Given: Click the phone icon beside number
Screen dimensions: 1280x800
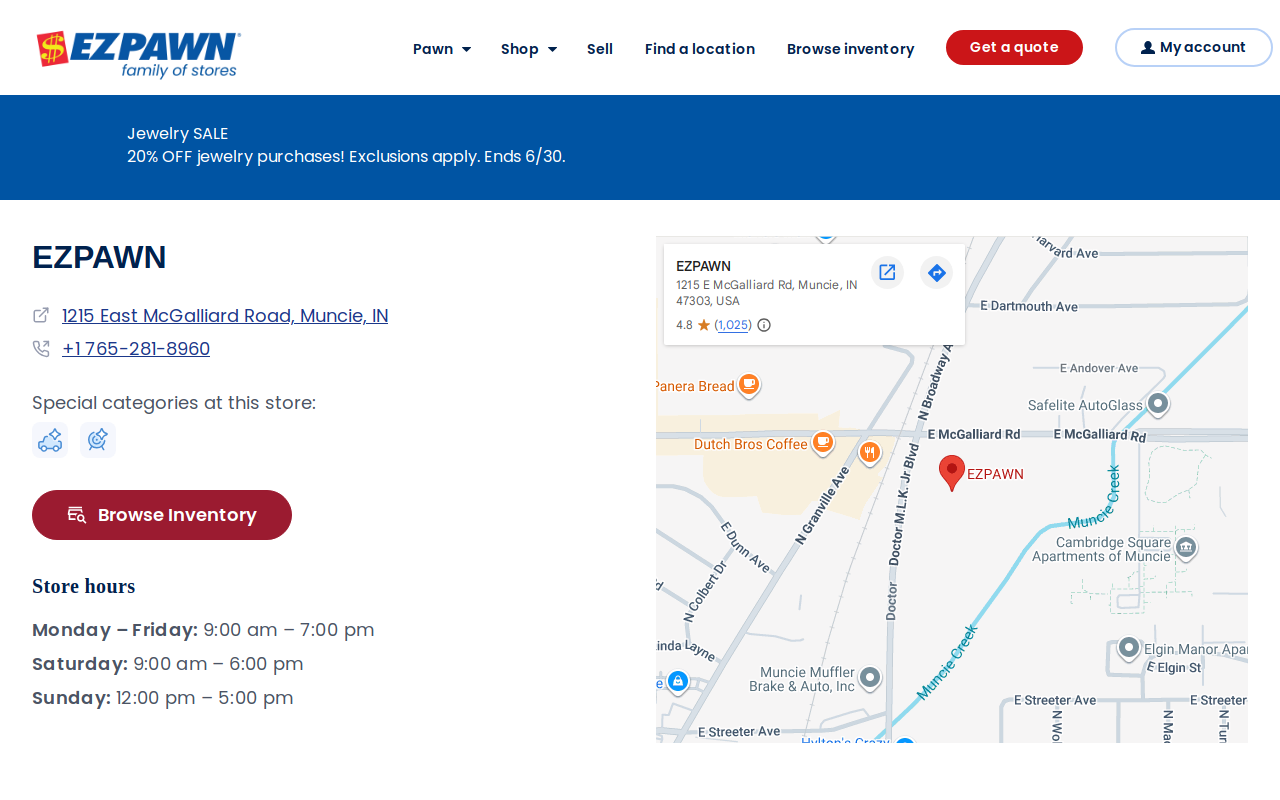Looking at the screenshot, I should point(41,349).
